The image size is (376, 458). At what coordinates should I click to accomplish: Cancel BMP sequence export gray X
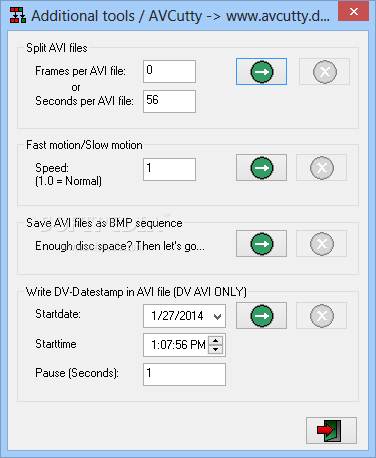point(321,244)
